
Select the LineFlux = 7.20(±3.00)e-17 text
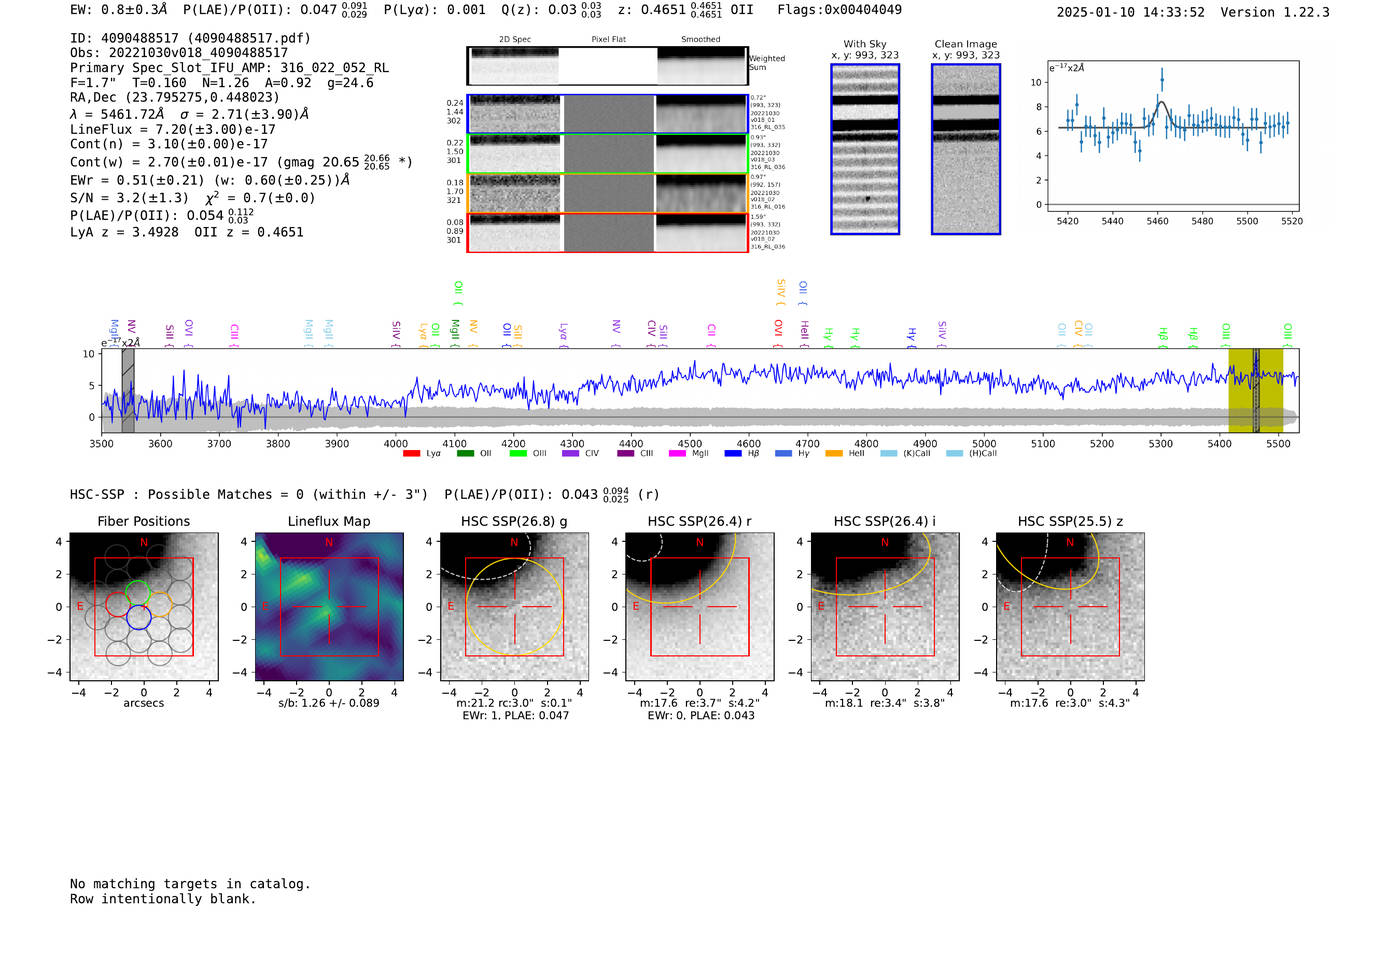(172, 129)
